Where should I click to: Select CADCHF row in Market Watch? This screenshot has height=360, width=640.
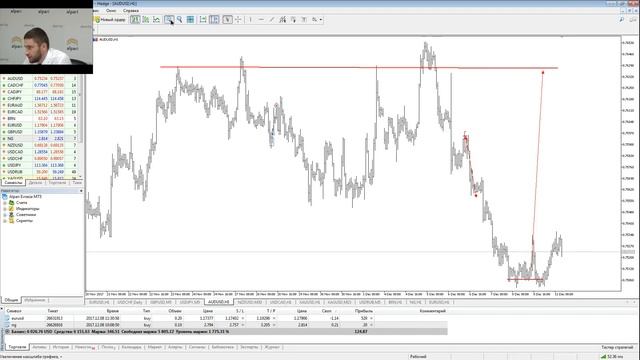click(x=40, y=85)
